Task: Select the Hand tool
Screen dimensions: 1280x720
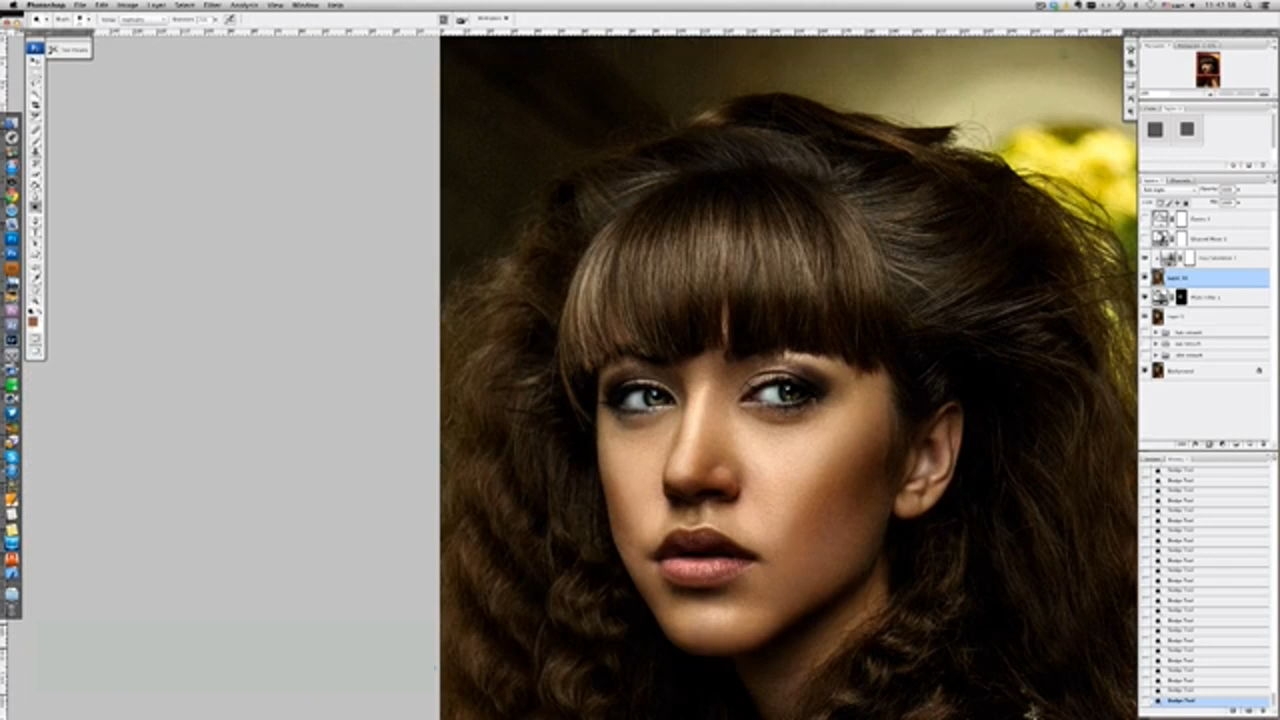Action: 36,288
